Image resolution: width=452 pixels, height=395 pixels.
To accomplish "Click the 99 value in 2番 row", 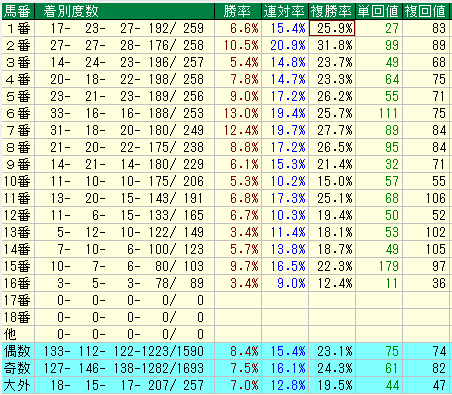I will point(392,45).
